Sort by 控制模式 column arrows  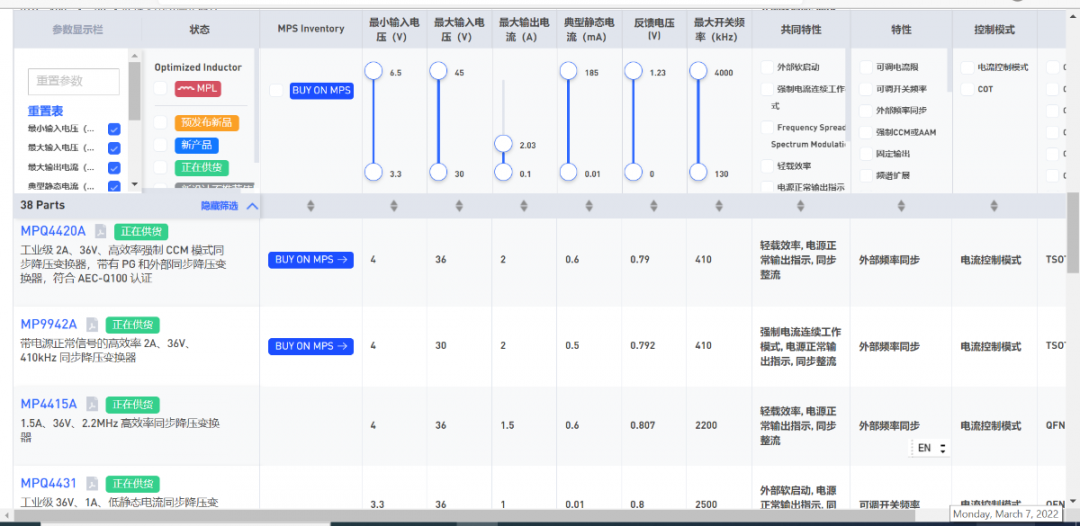[x=994, y=205]
